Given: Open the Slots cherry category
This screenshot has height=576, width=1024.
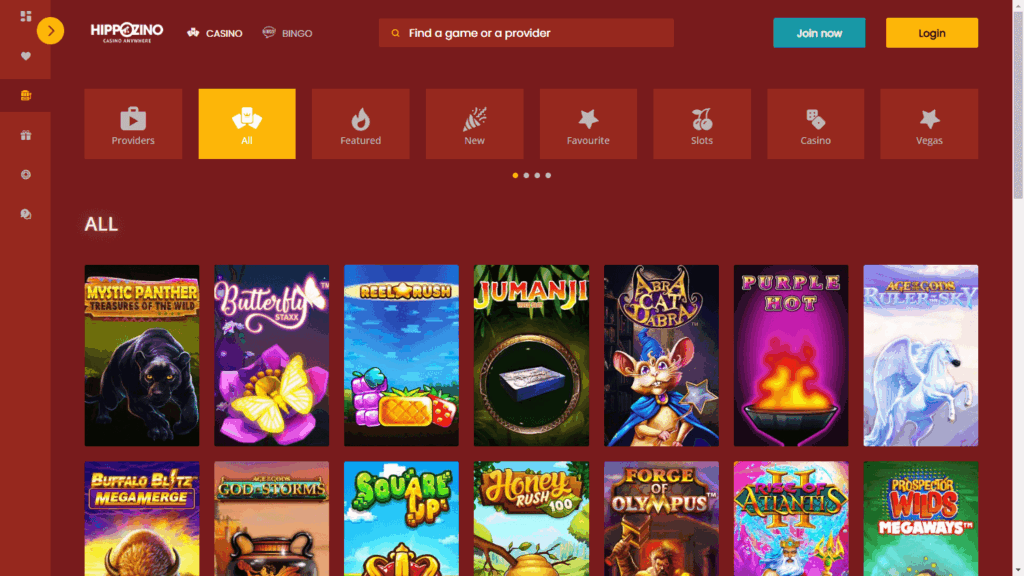Looking at the screenshot, I should pos(702,124).
